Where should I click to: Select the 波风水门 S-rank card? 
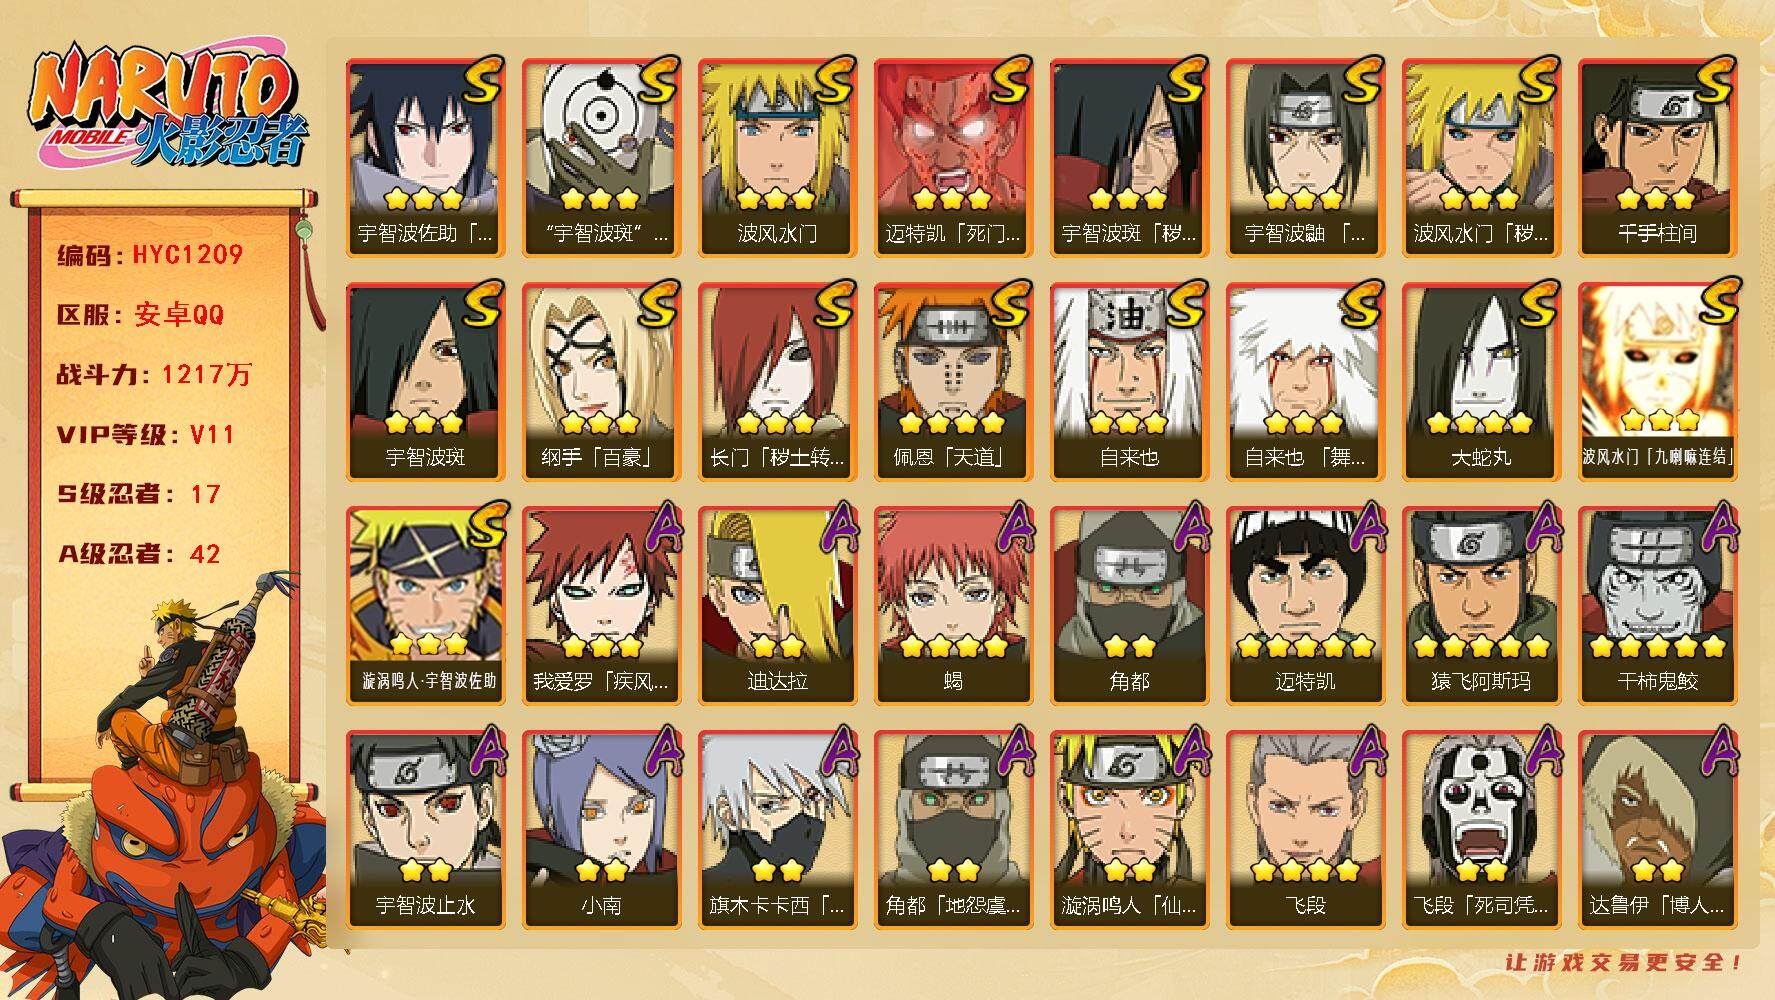(777, 157)
